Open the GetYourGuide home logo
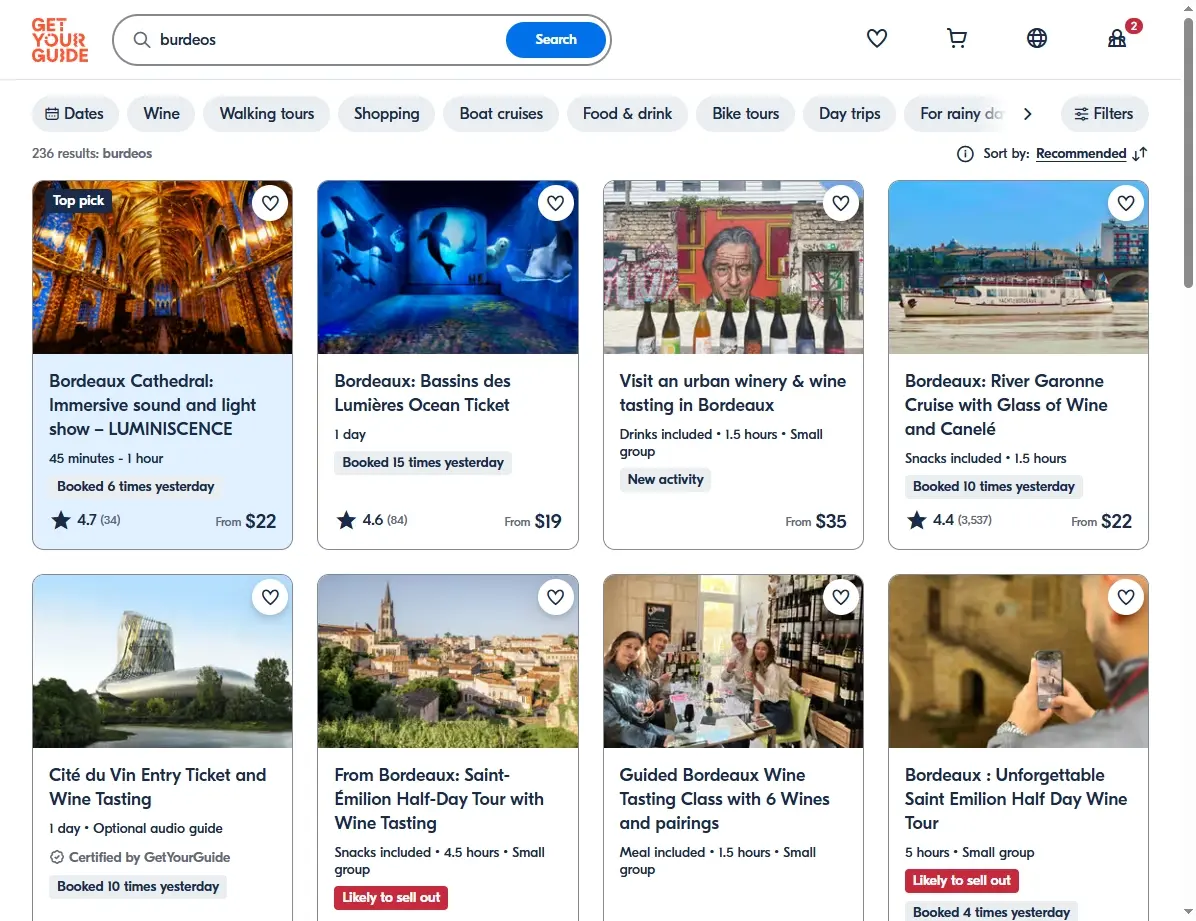The image size is (1196, 921). point(59,40)
